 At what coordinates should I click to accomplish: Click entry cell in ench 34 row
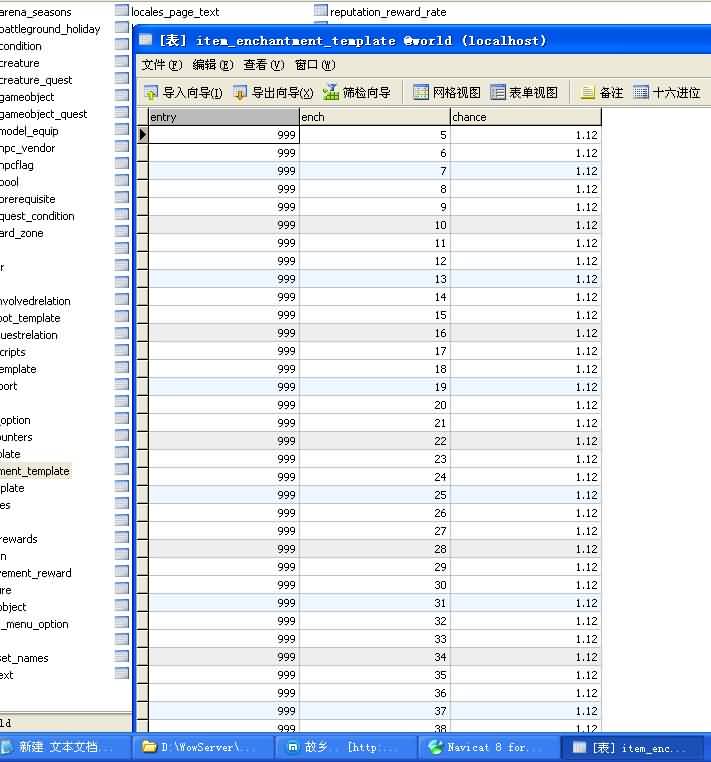224,656
